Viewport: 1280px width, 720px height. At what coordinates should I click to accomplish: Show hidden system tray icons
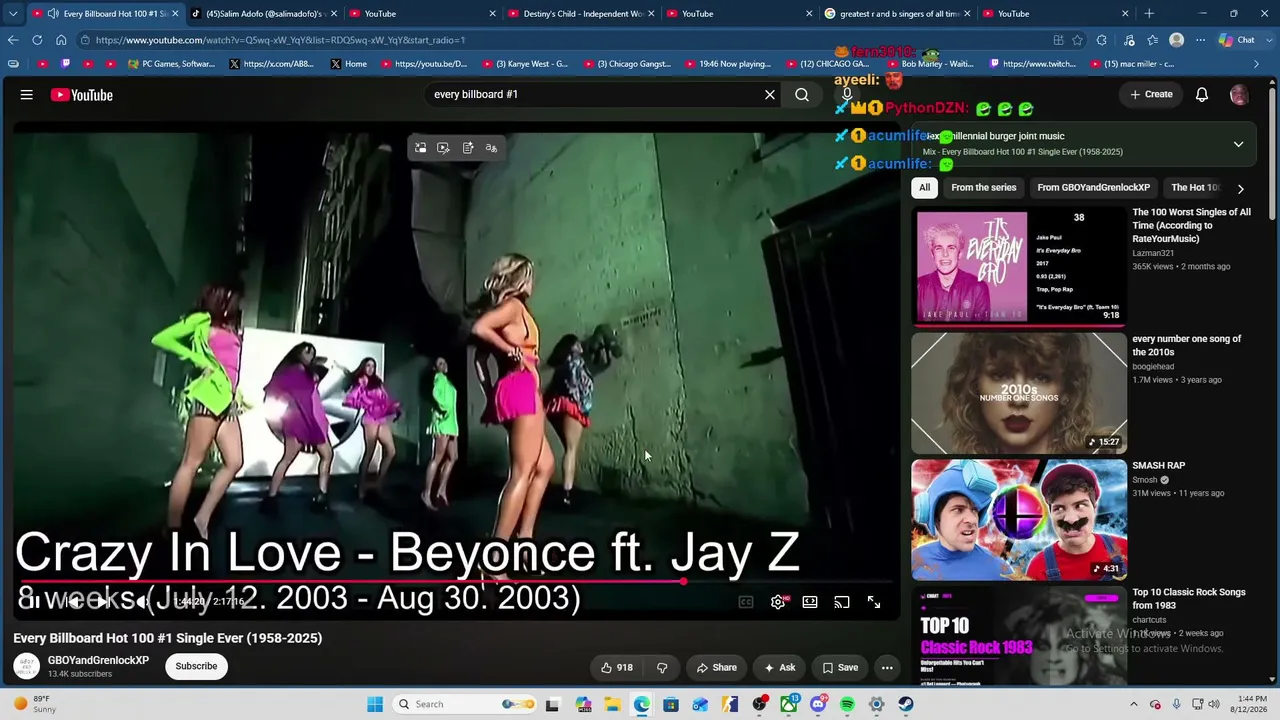tap(1133, 704)
